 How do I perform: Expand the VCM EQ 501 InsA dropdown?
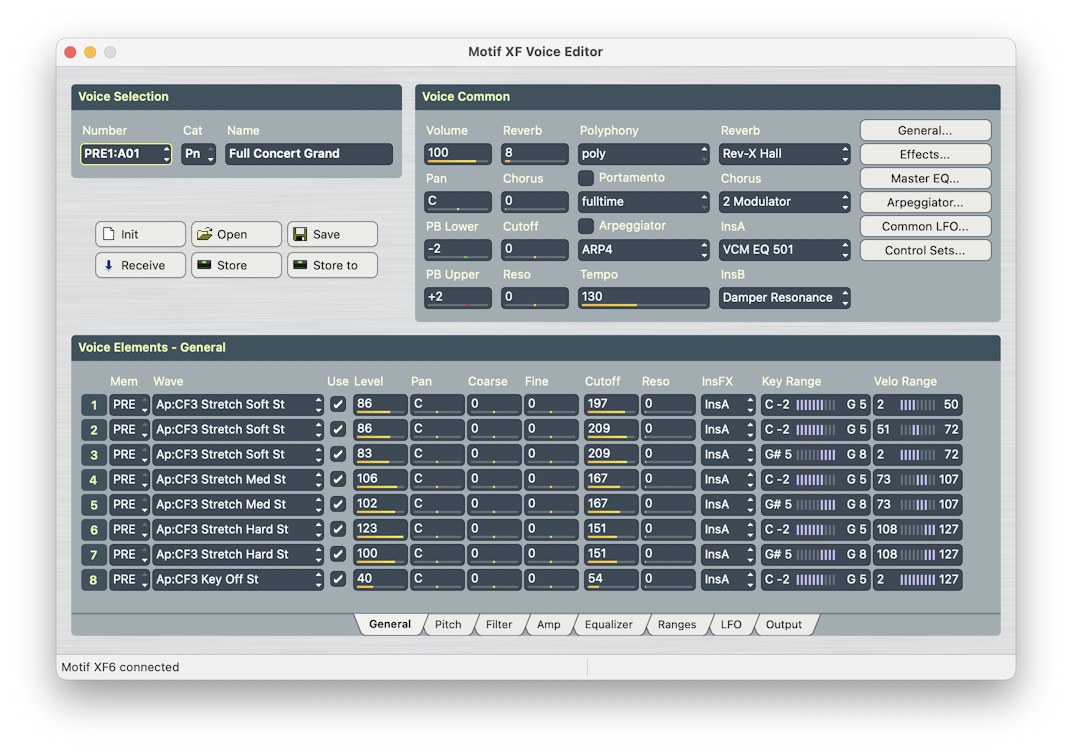pyautogui.click(x=785, y=250)
